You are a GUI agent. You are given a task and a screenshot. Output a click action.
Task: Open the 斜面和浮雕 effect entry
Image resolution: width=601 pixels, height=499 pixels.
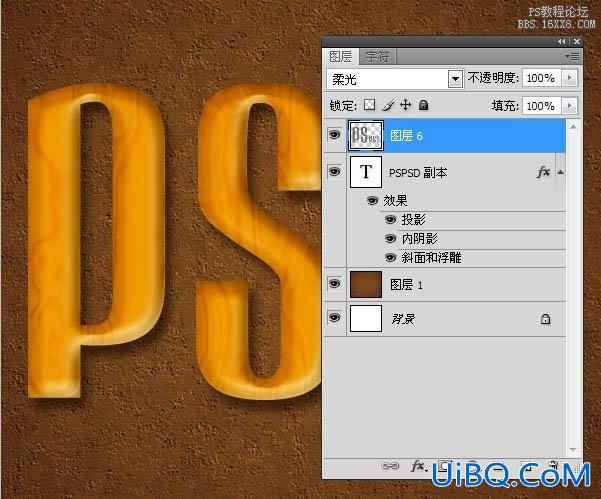[431, 258]
